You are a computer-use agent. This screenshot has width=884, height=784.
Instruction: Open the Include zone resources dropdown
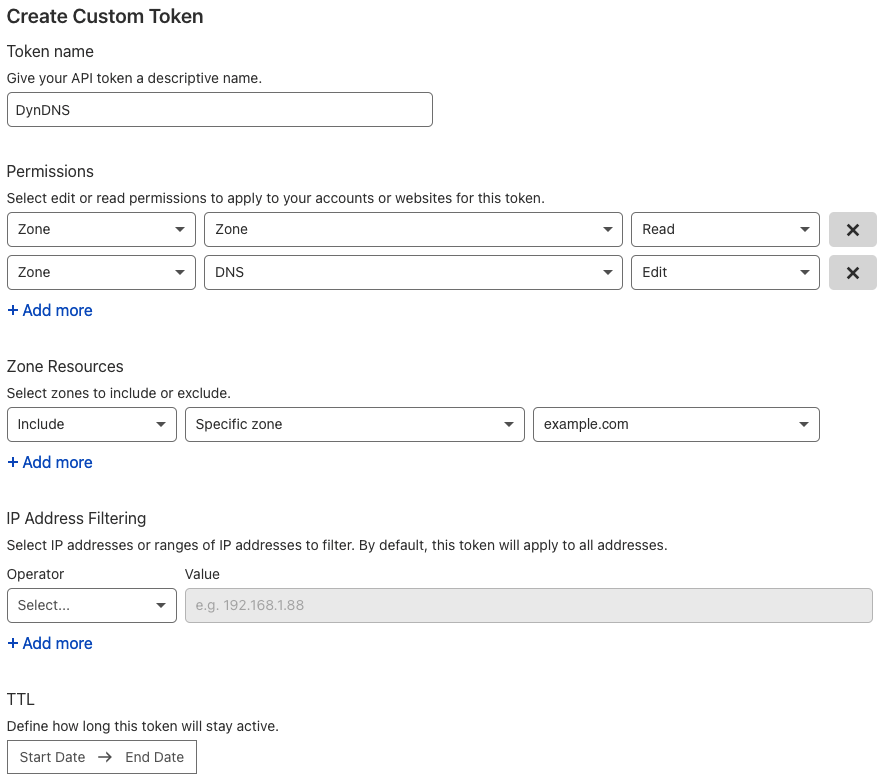[92, 424]
